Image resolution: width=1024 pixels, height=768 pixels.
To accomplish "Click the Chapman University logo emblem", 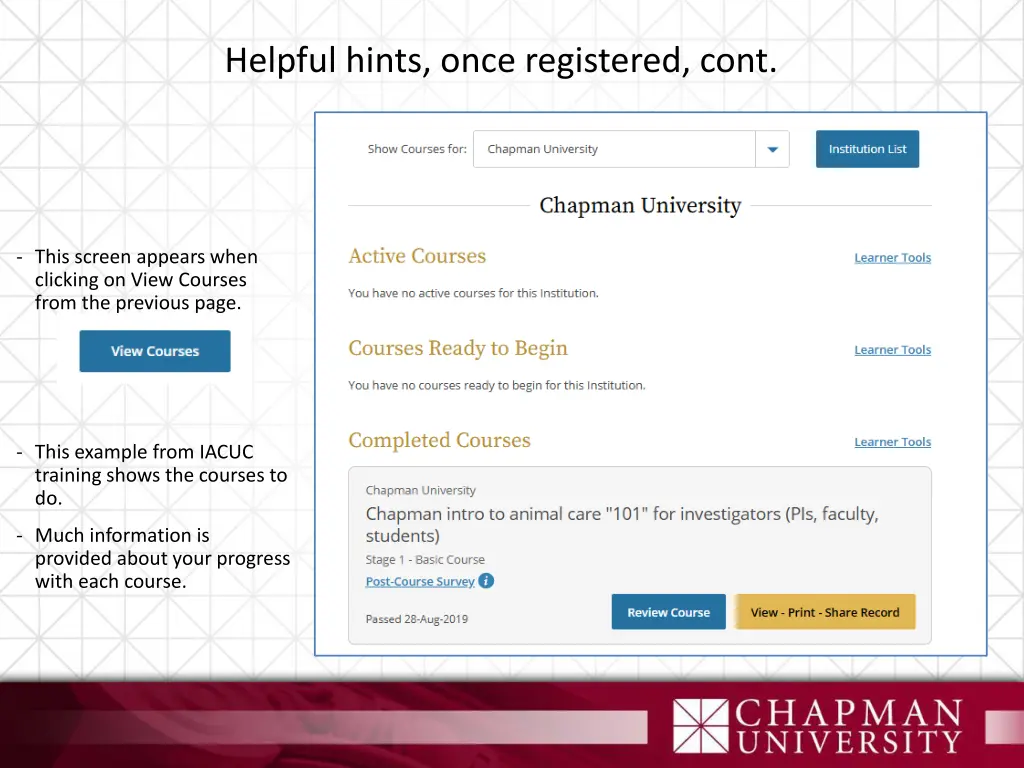I will click(x=701, y=726).
